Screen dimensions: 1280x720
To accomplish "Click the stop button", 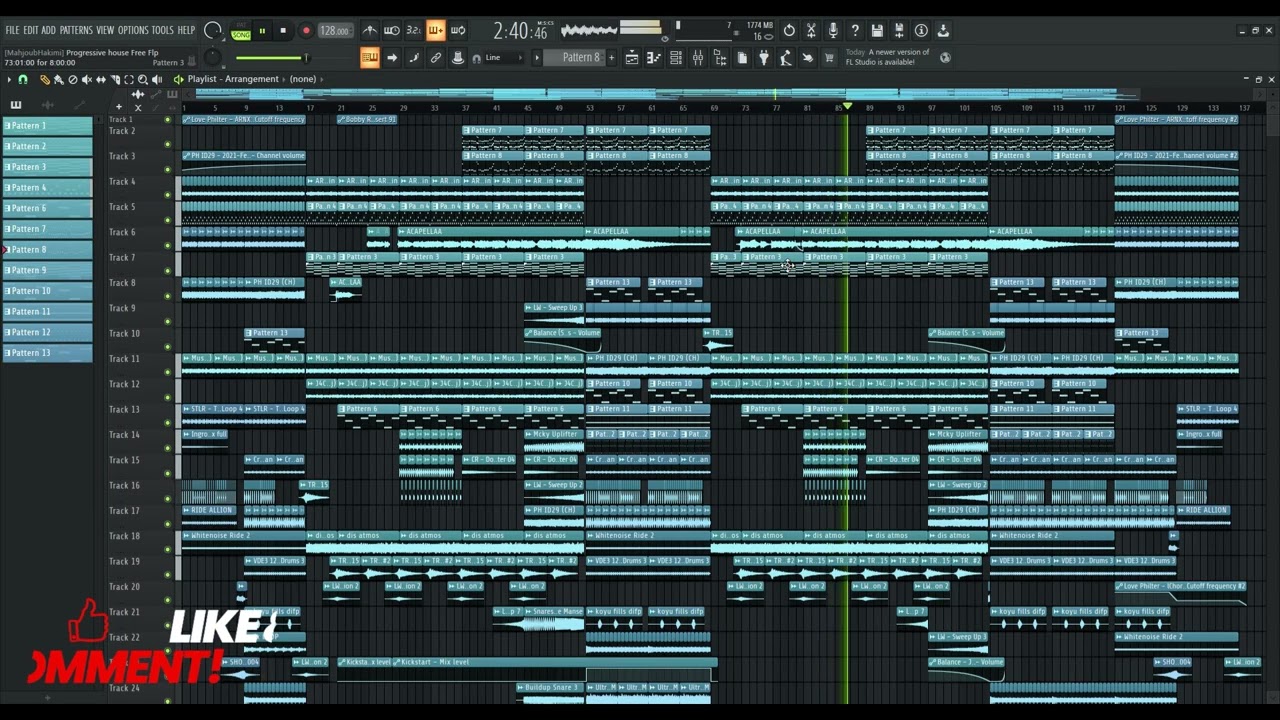I will pos(283,31).
